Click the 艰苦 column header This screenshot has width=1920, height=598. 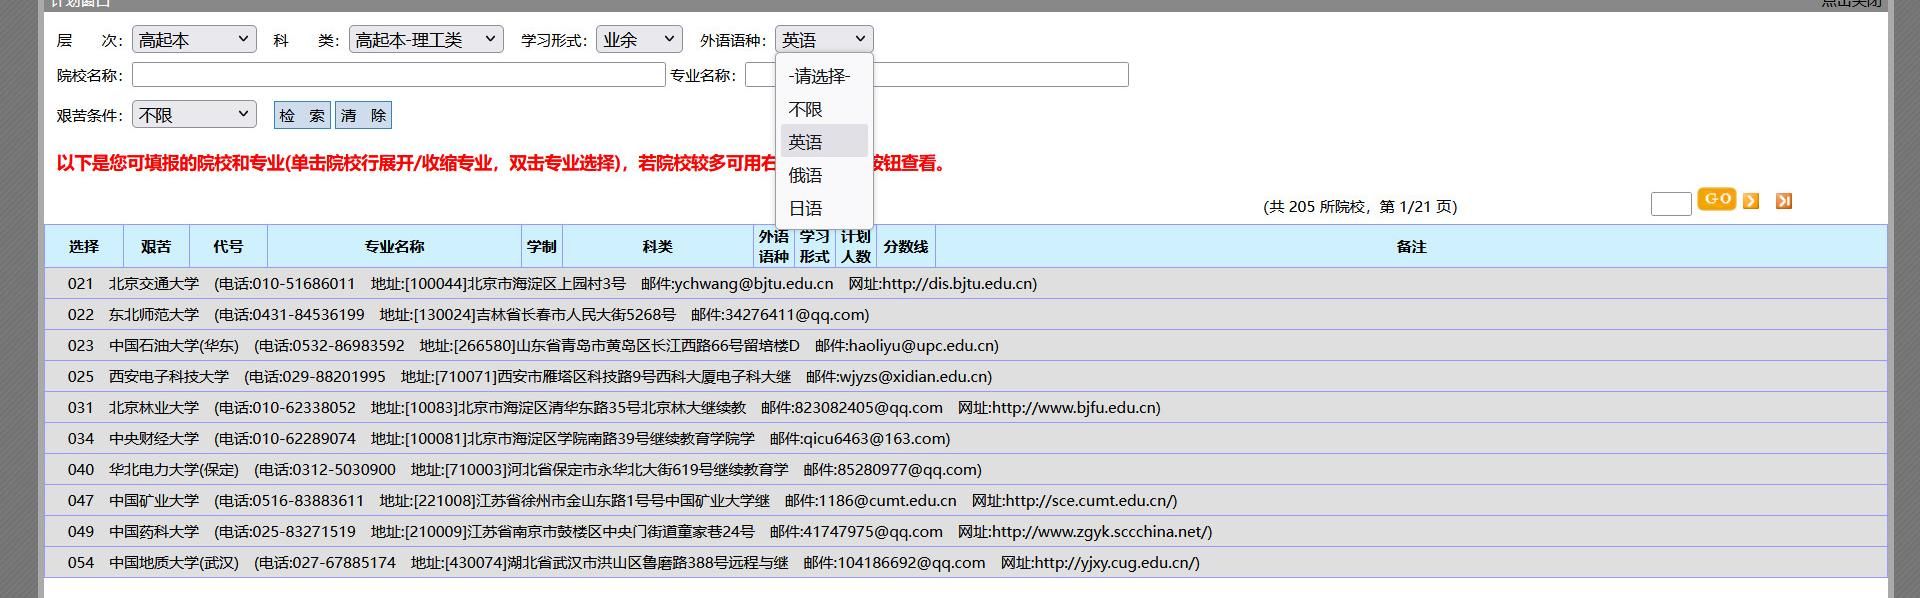156,246
